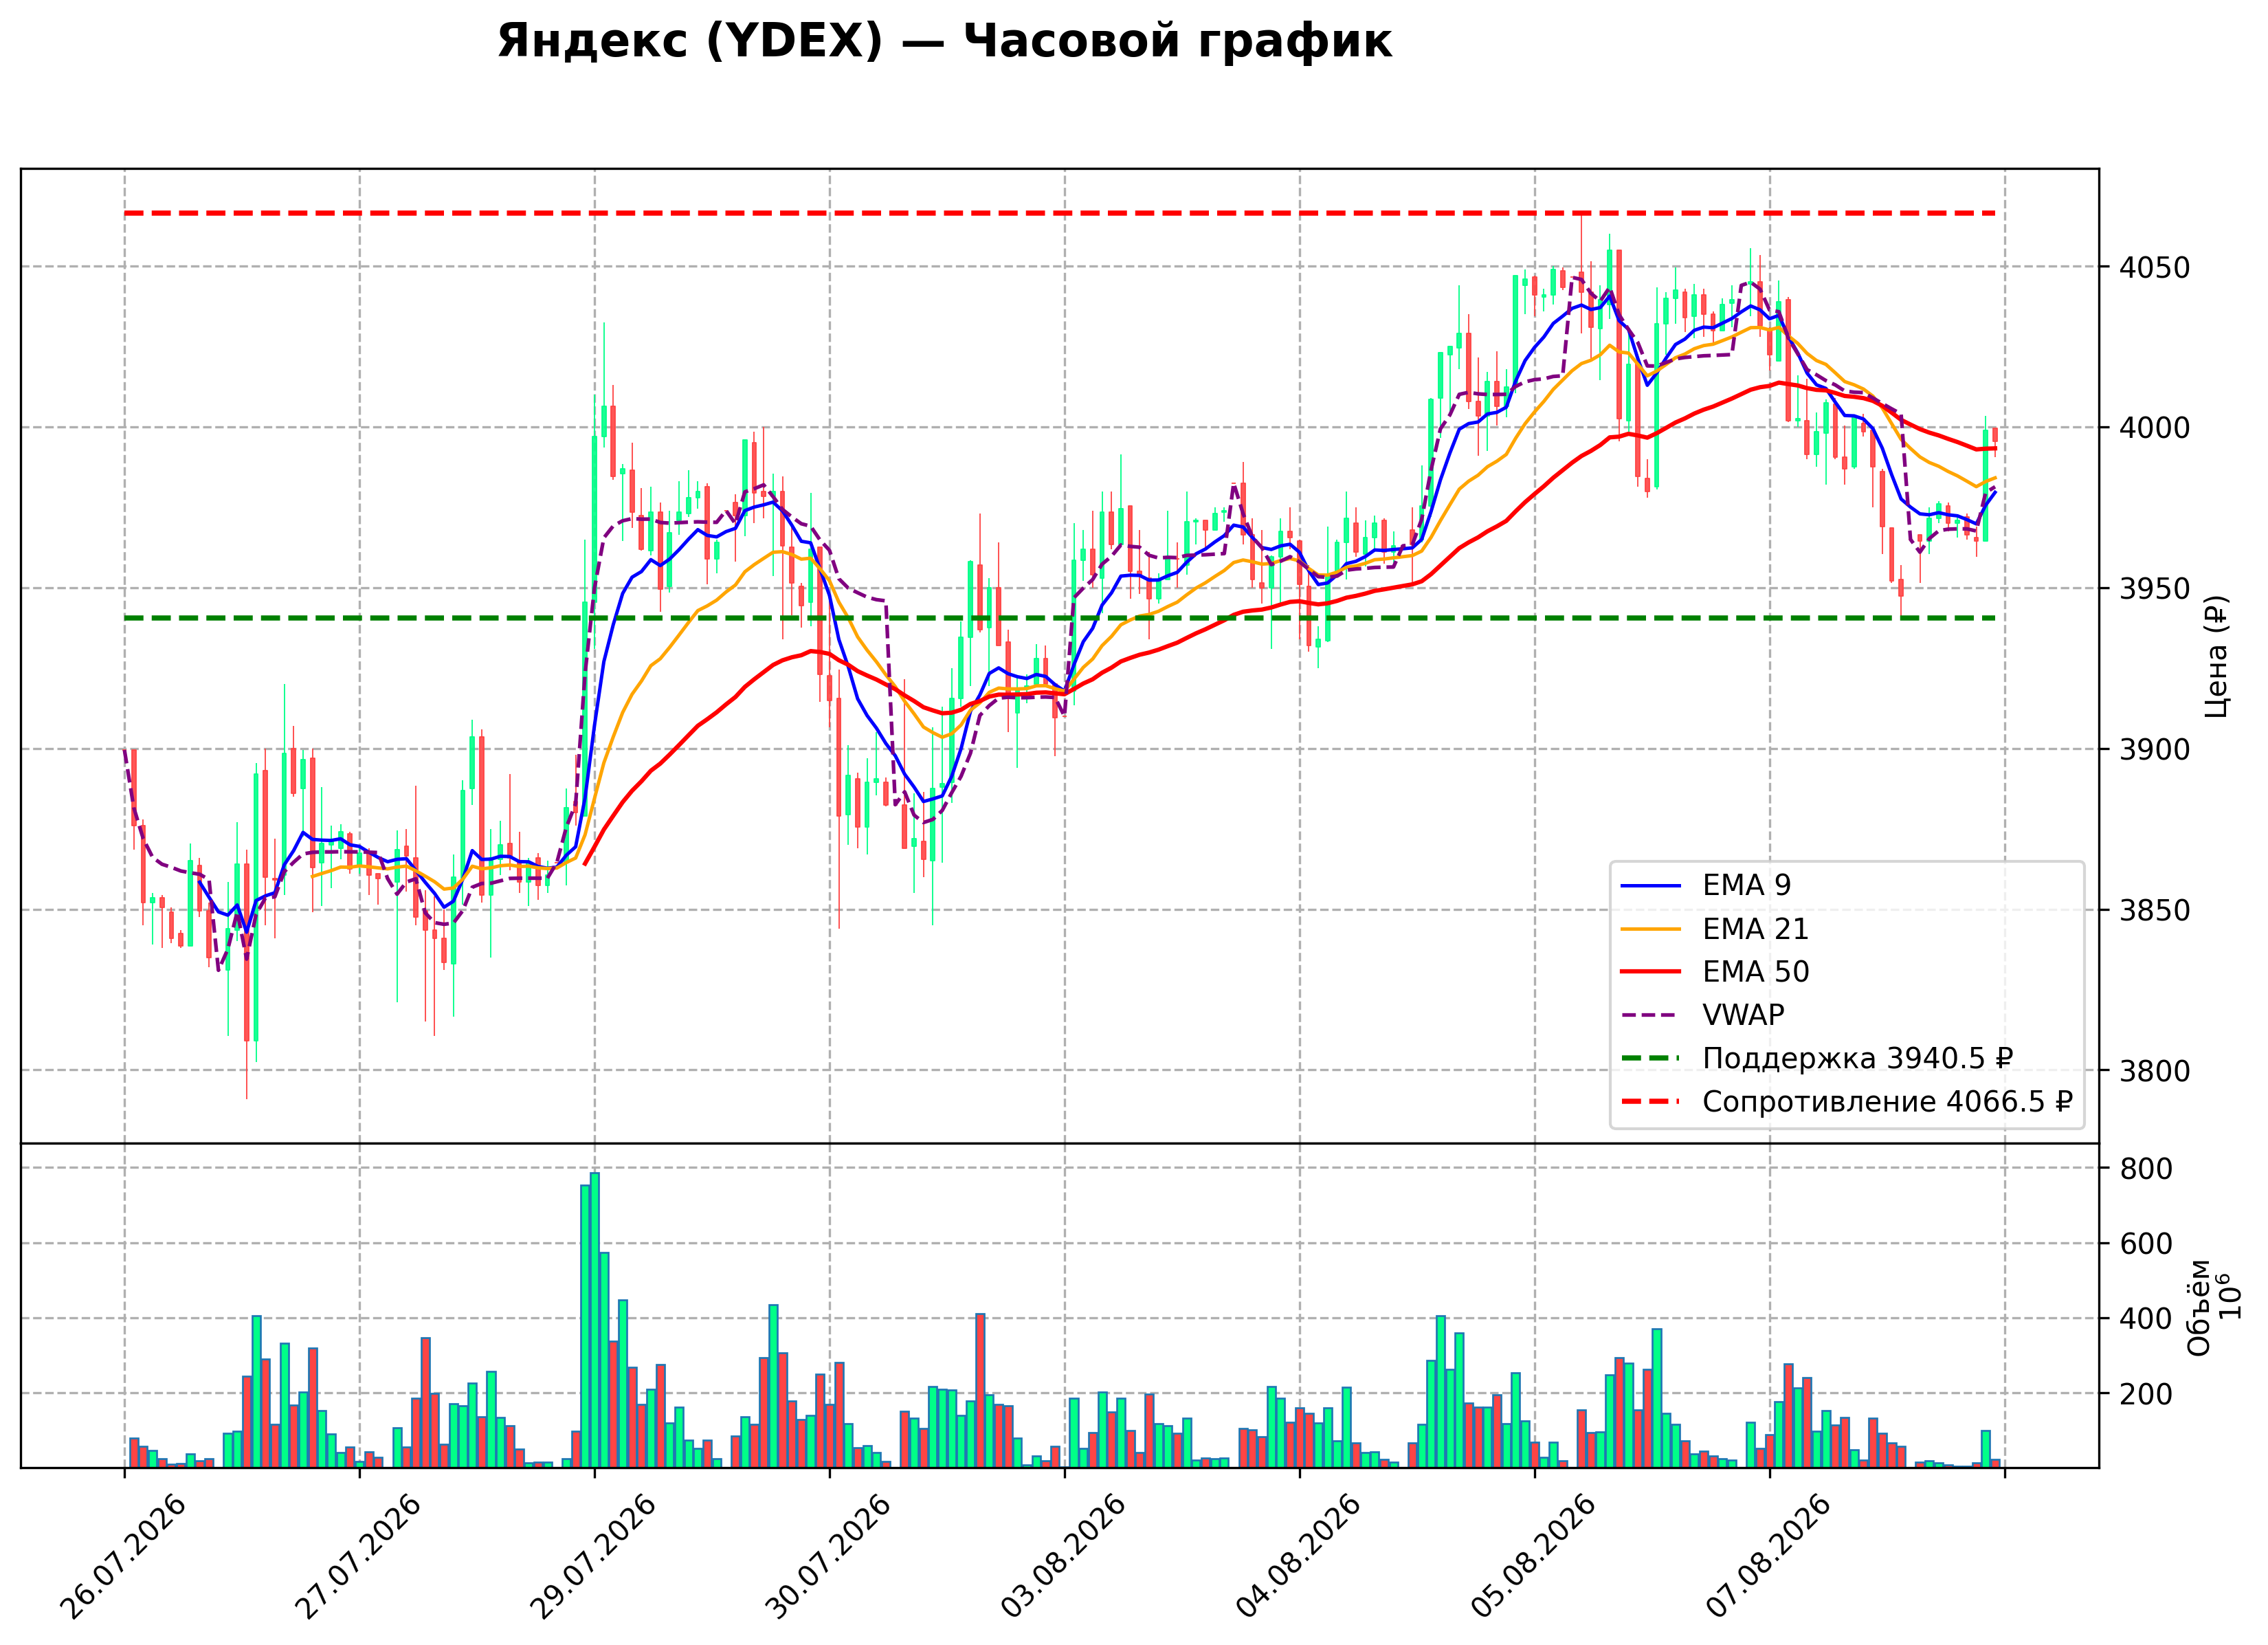This screenshot has height=1645, width=2268.
Task: Click legend entry "Сопротивление 4066.5 ₽"
Action: point(1846,1102)
